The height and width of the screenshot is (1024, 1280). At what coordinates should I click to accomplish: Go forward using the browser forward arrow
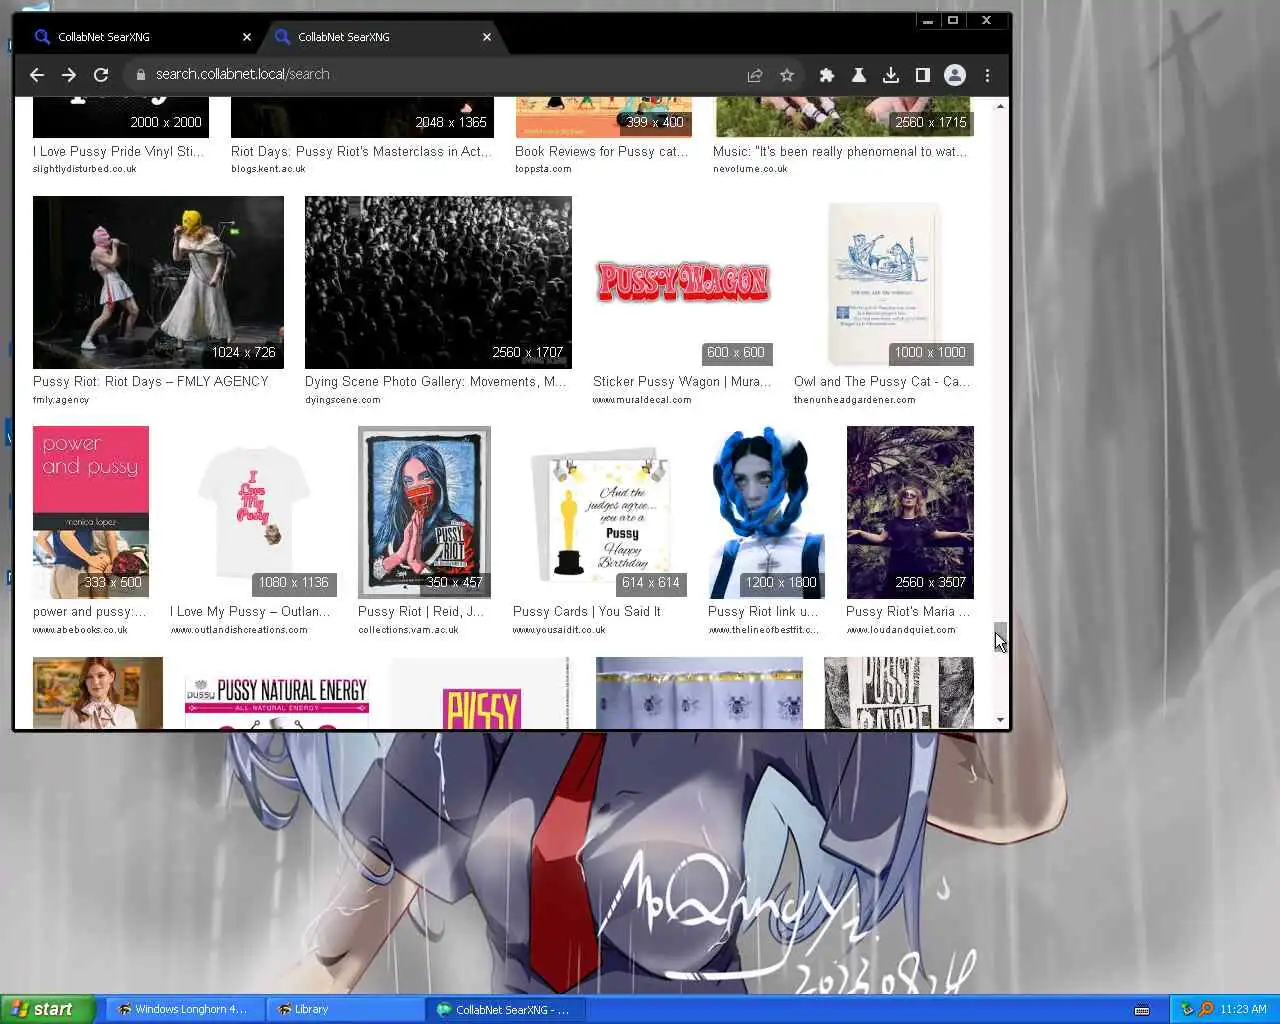(69, 75)
